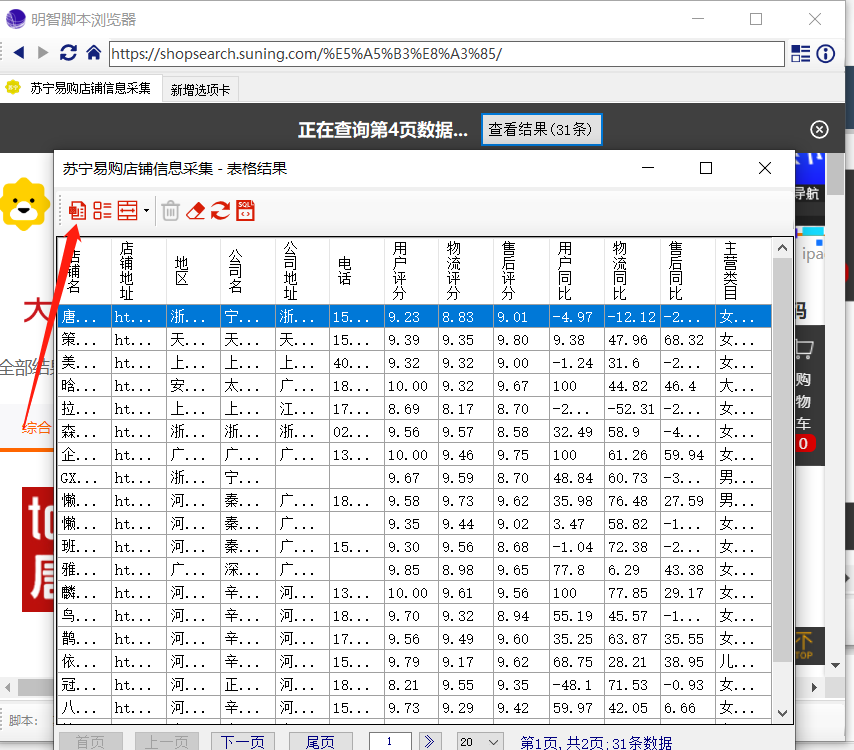Click the cell showing 47.96
854x750 pixels.
[632, 340]
